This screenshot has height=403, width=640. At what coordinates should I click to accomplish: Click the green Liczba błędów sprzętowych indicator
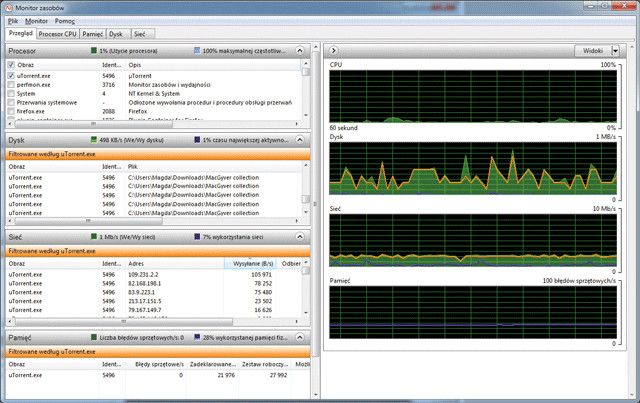point(94,338)
